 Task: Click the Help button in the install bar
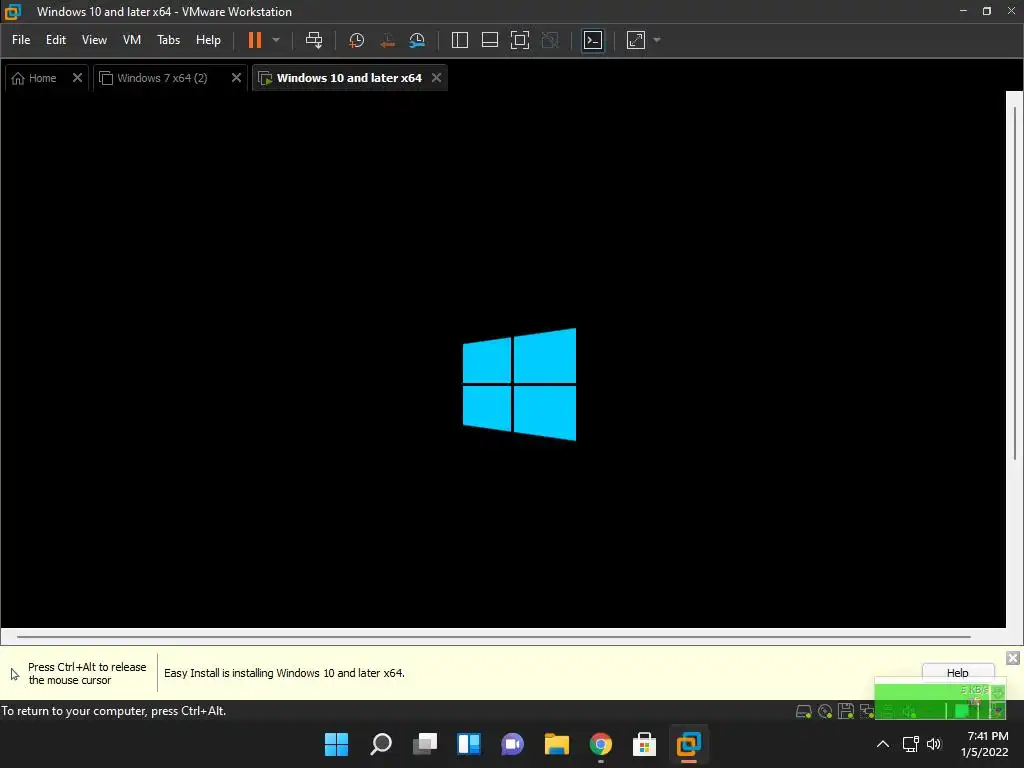point(957,672)
